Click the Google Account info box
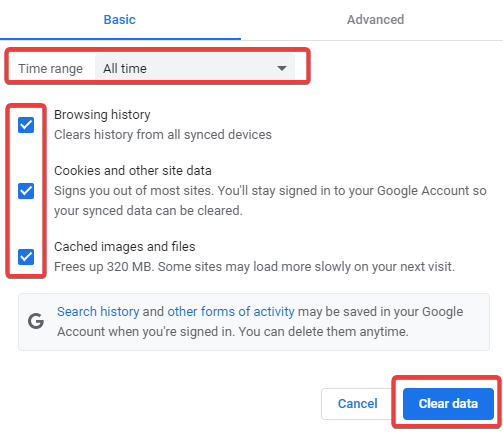This screenshot has height=434, width=503. tap(254, 322)
